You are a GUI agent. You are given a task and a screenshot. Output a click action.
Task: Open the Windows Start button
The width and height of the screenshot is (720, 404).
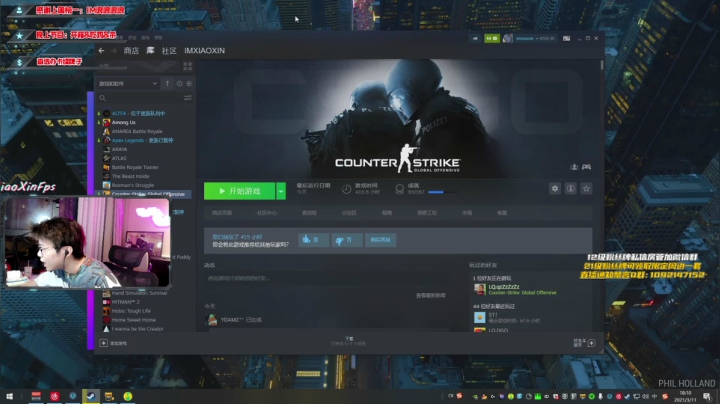(9, 396)
